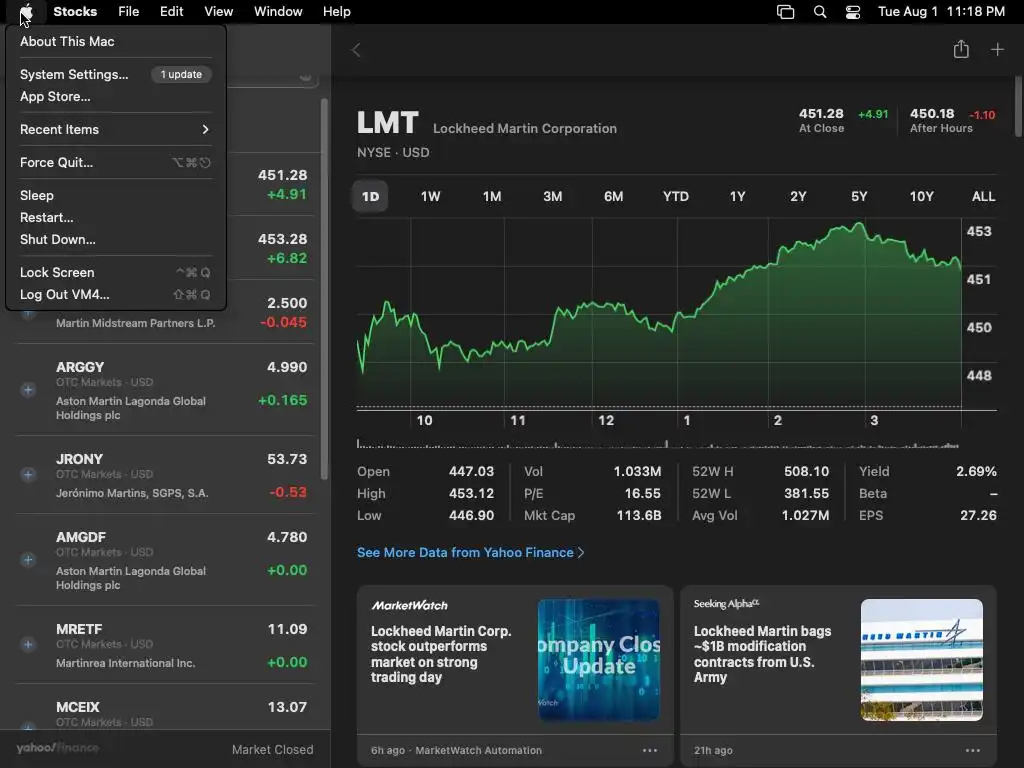This screenshot has height=768, width=1024.
Task: Add MRETF with its plus icon
Action: (x=27, y=645)
